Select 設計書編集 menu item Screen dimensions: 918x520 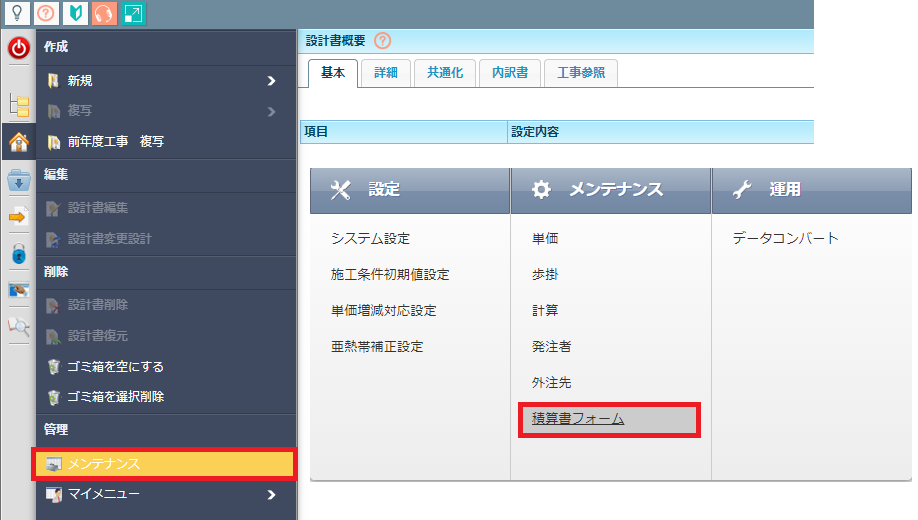(x=166, y=208)
